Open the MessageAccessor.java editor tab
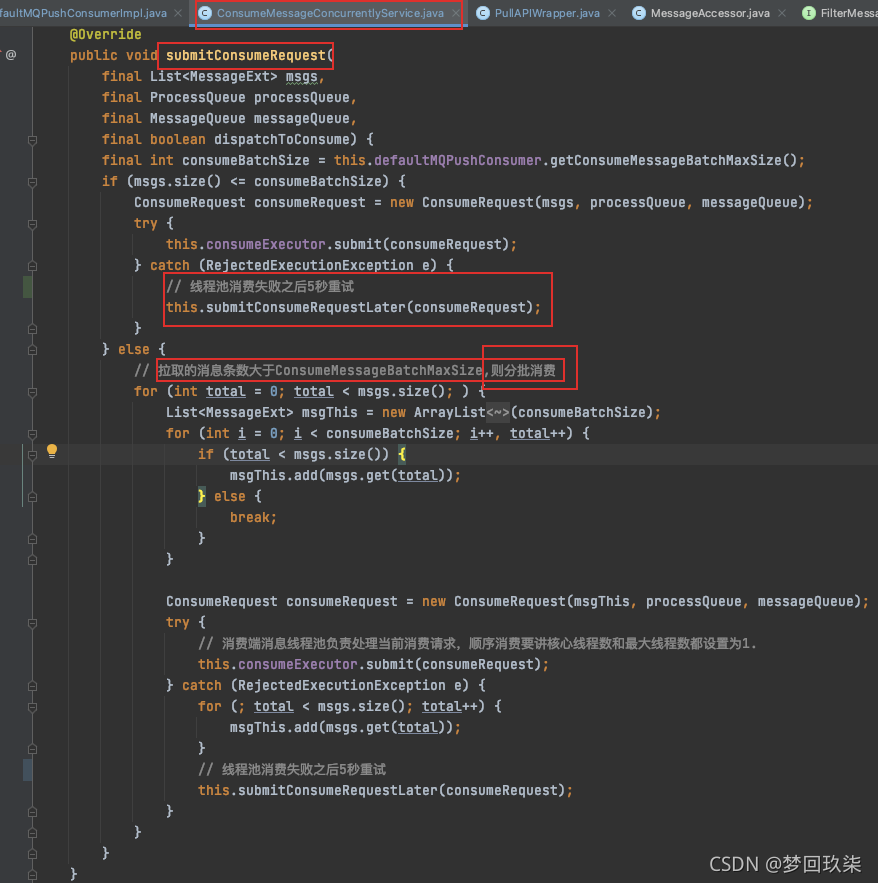This screenshot has width=878, height=883. click(x=710, y=13)
